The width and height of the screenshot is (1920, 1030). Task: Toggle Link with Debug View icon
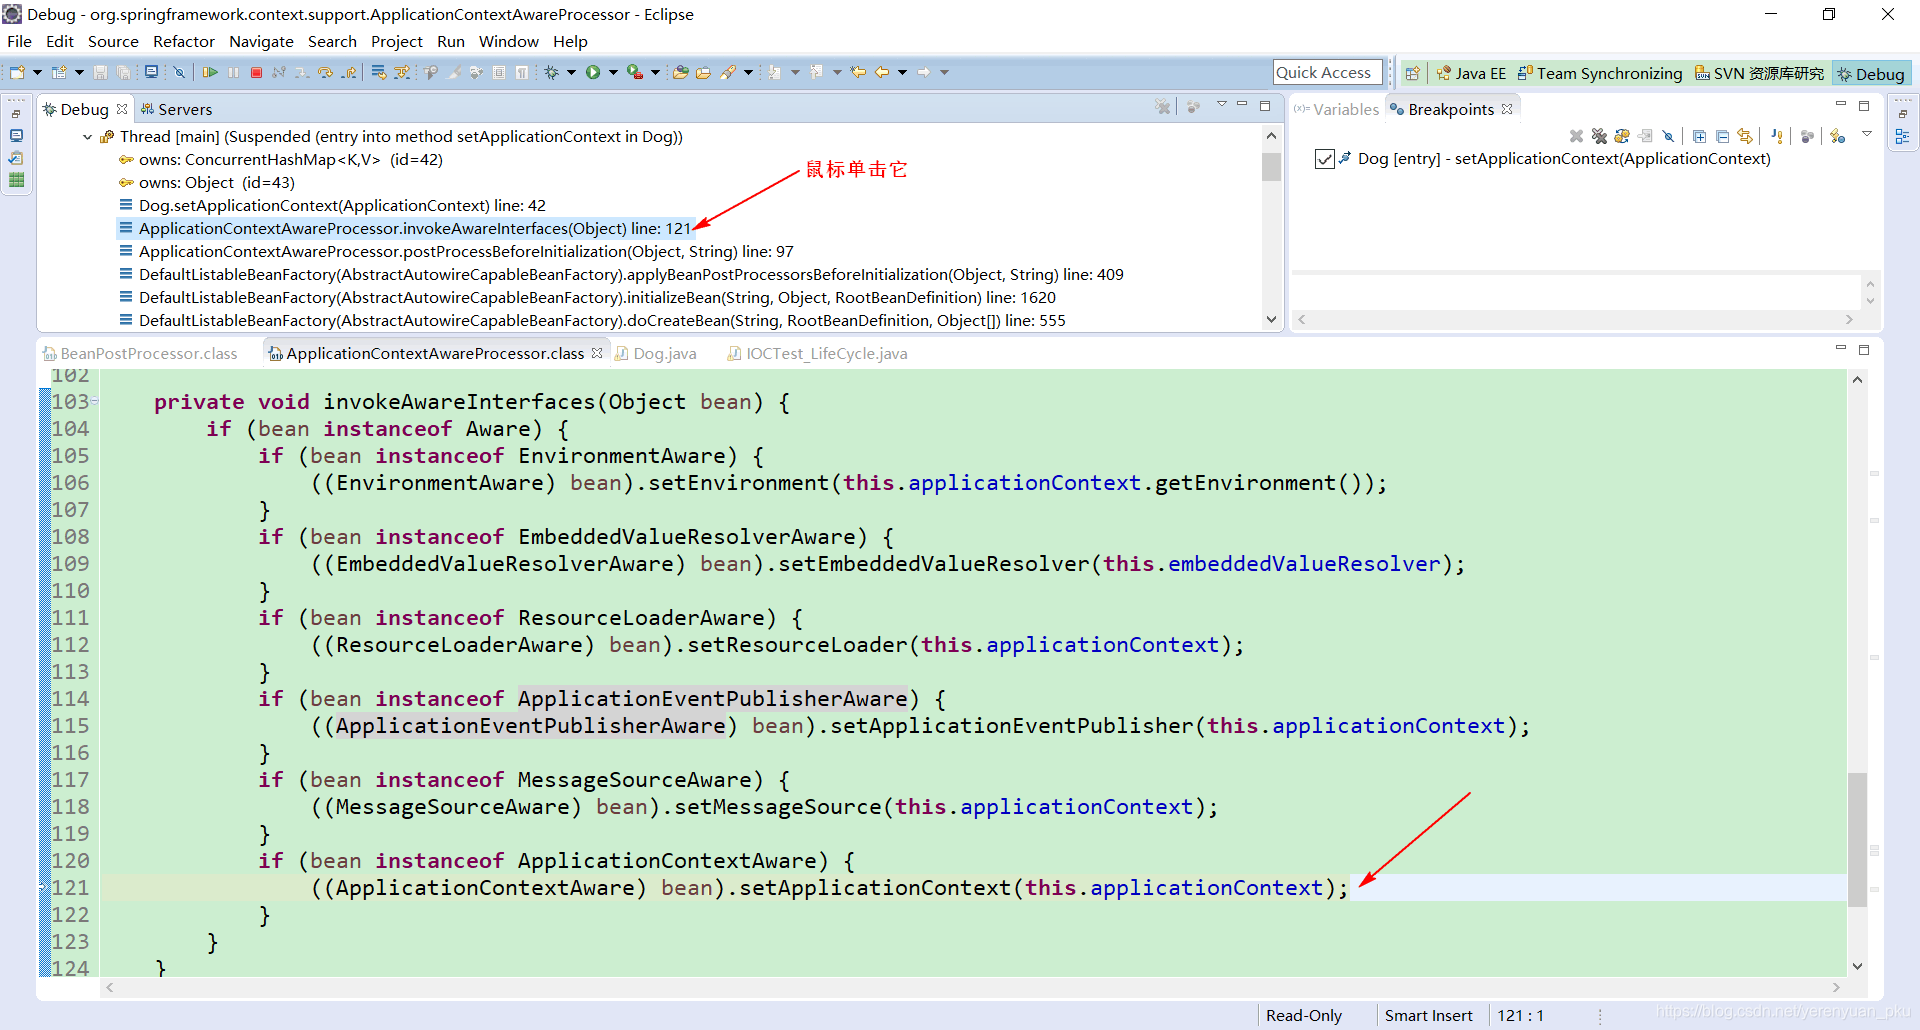(1745, 136)
